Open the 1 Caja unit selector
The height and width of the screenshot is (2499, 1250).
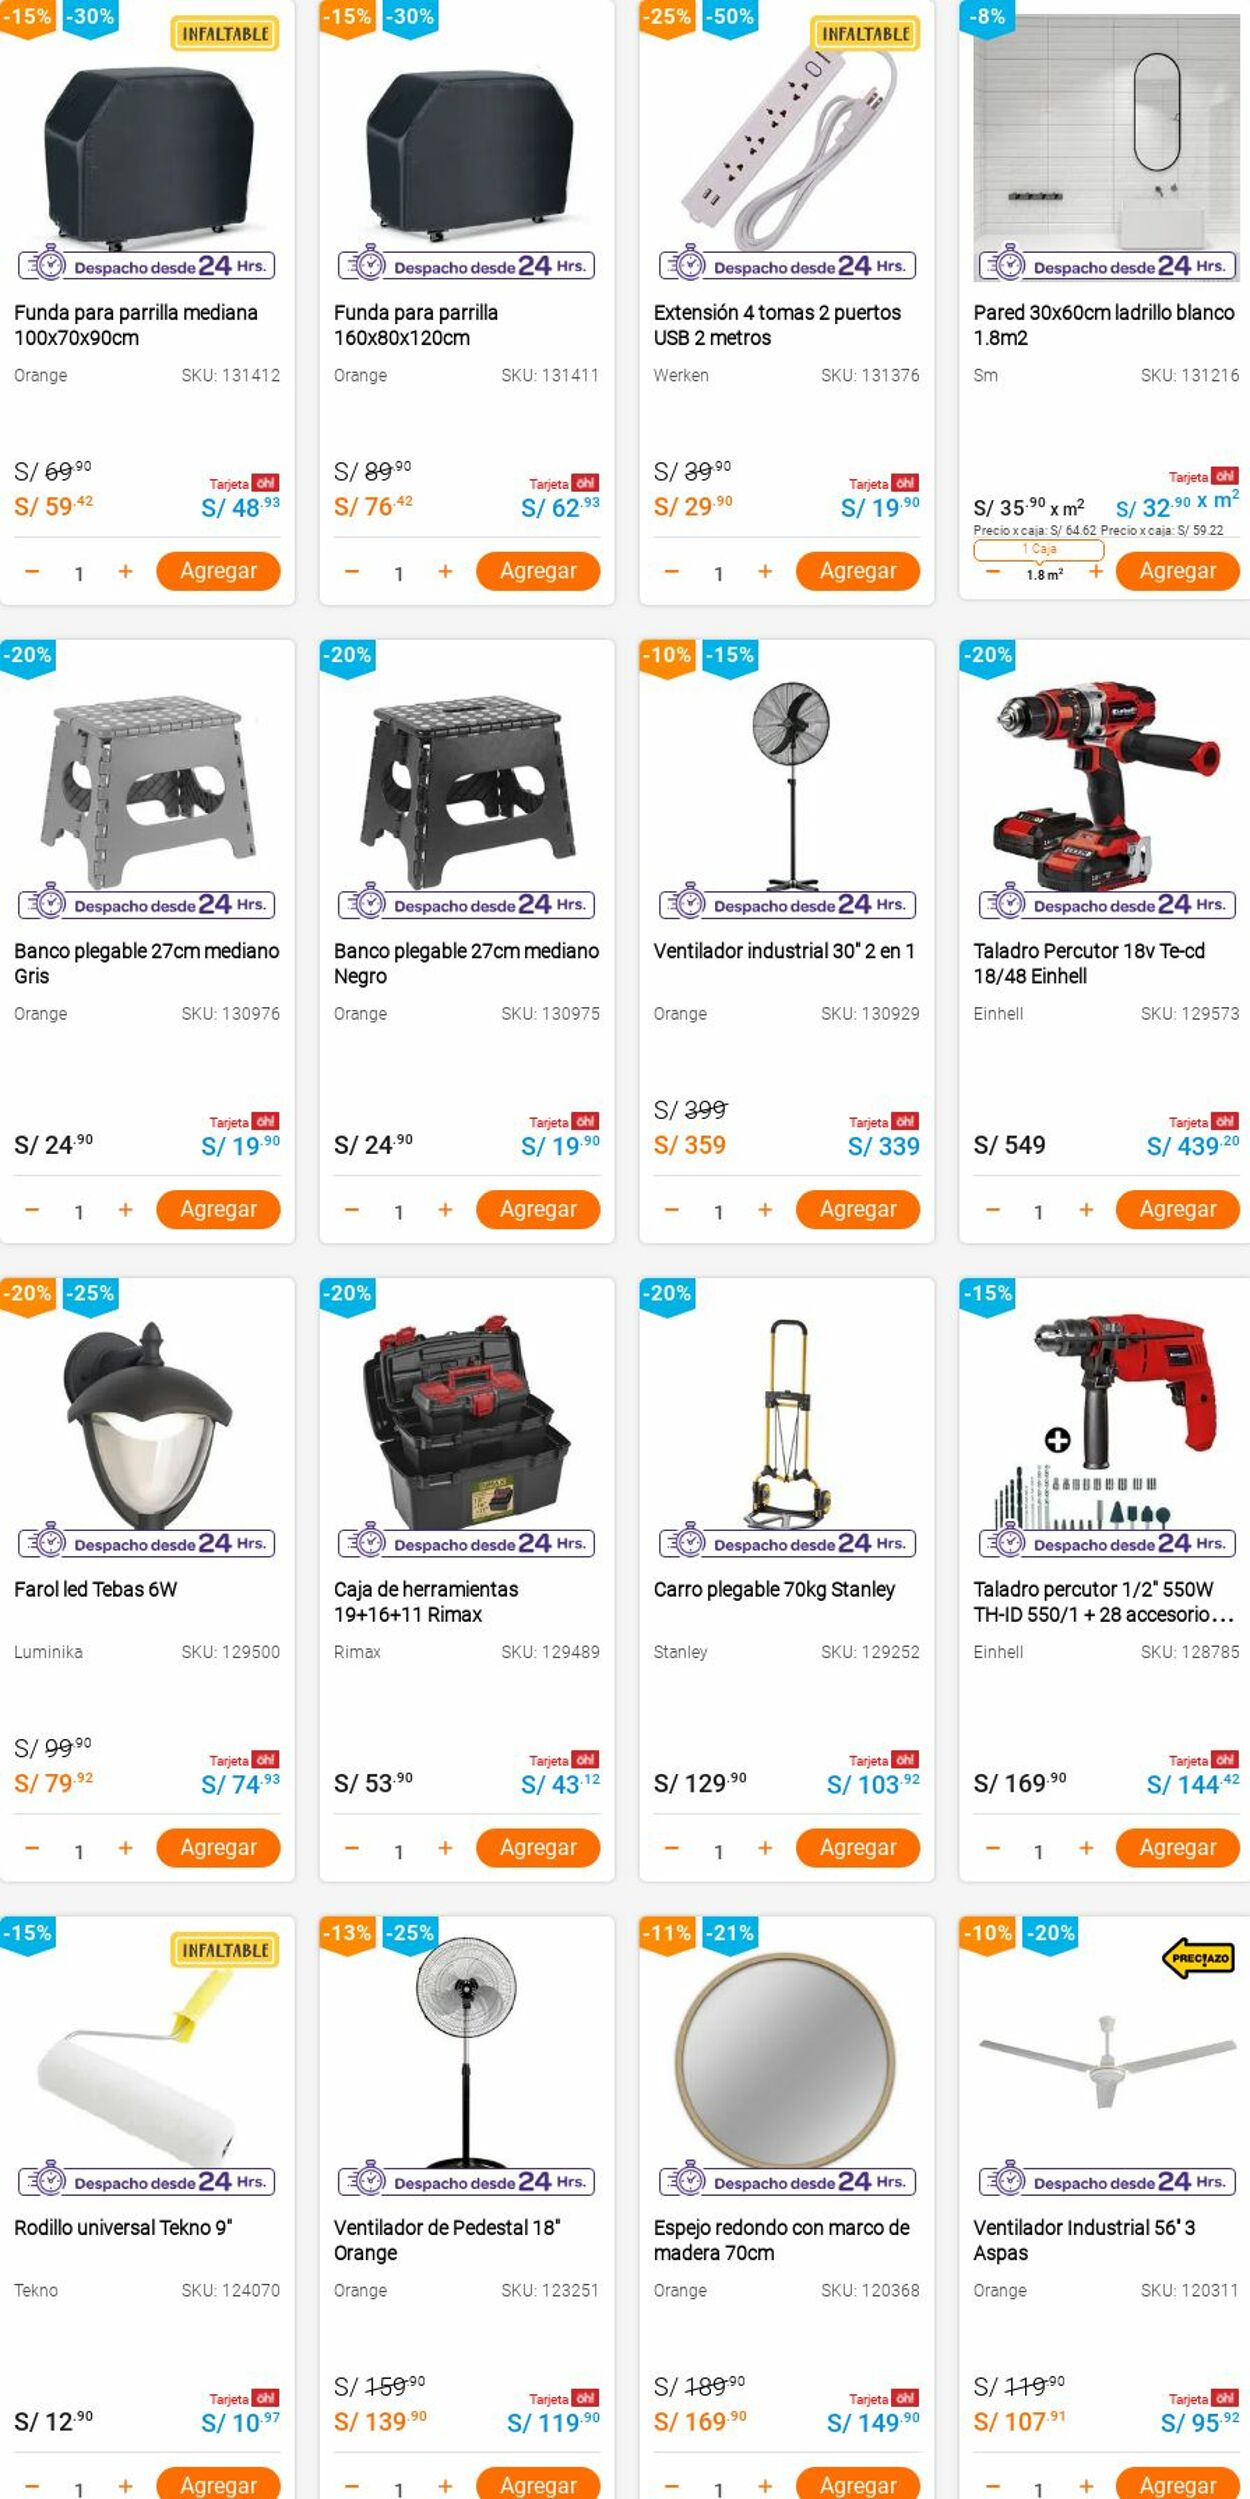[x=1038, y=549]
